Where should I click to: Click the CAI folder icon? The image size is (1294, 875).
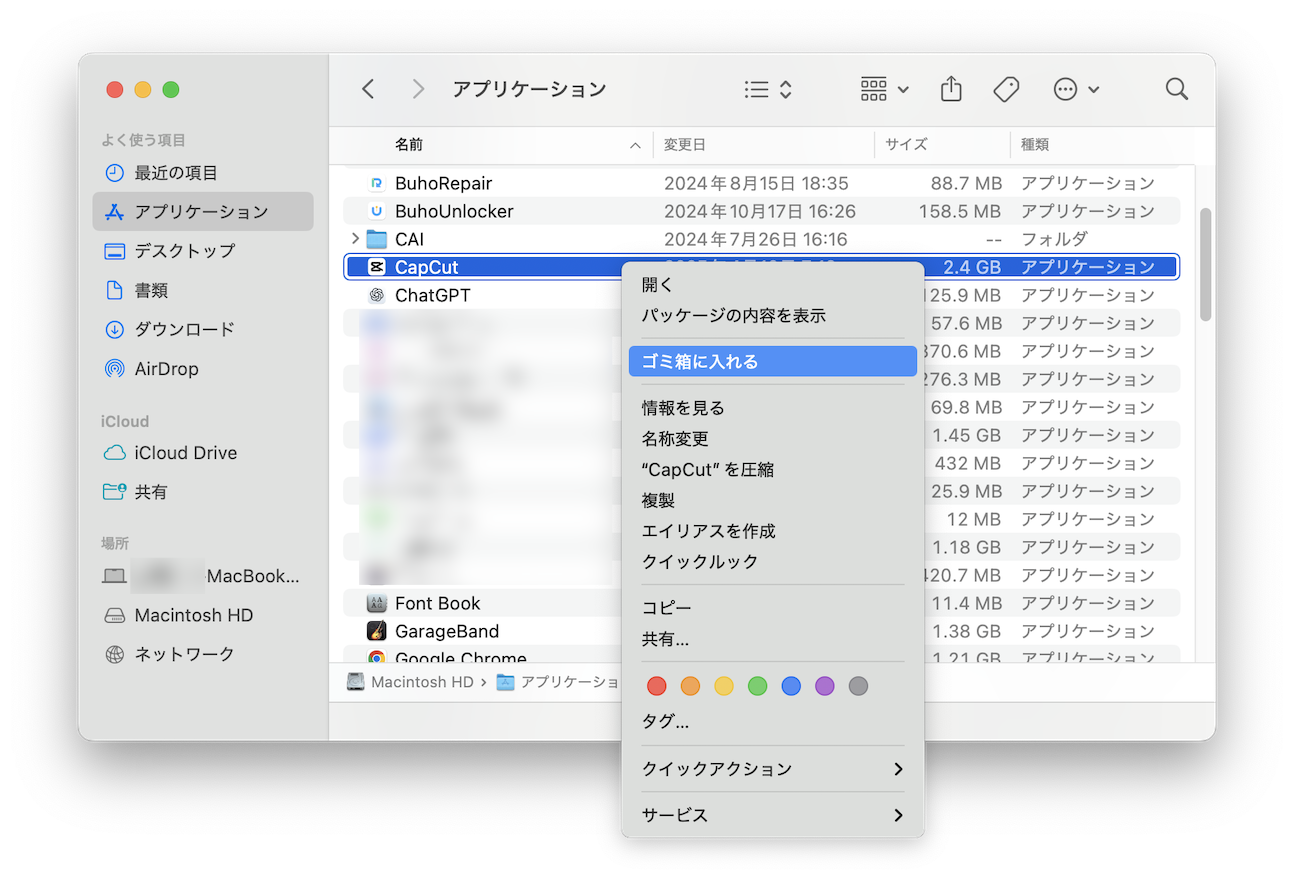tap(377, 239)
